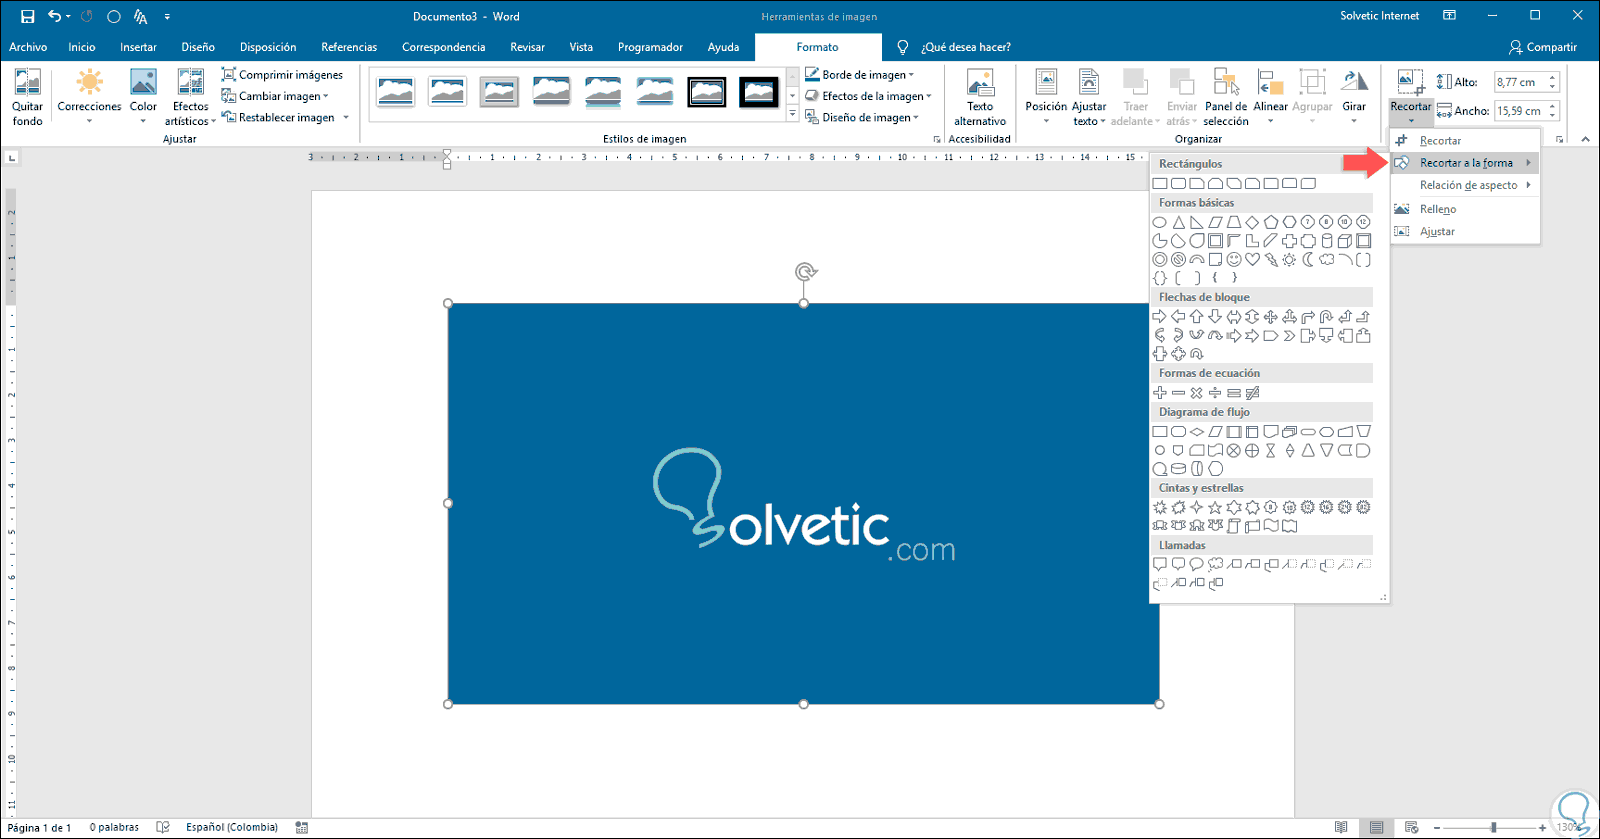Select Ajustar in the crop menu
Viewport: 1600px width, 839px height.
(x=1465, y=231)
